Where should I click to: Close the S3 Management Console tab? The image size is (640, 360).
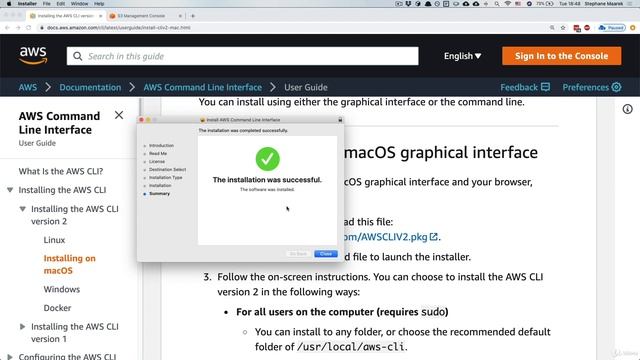(x=180, y=16)
